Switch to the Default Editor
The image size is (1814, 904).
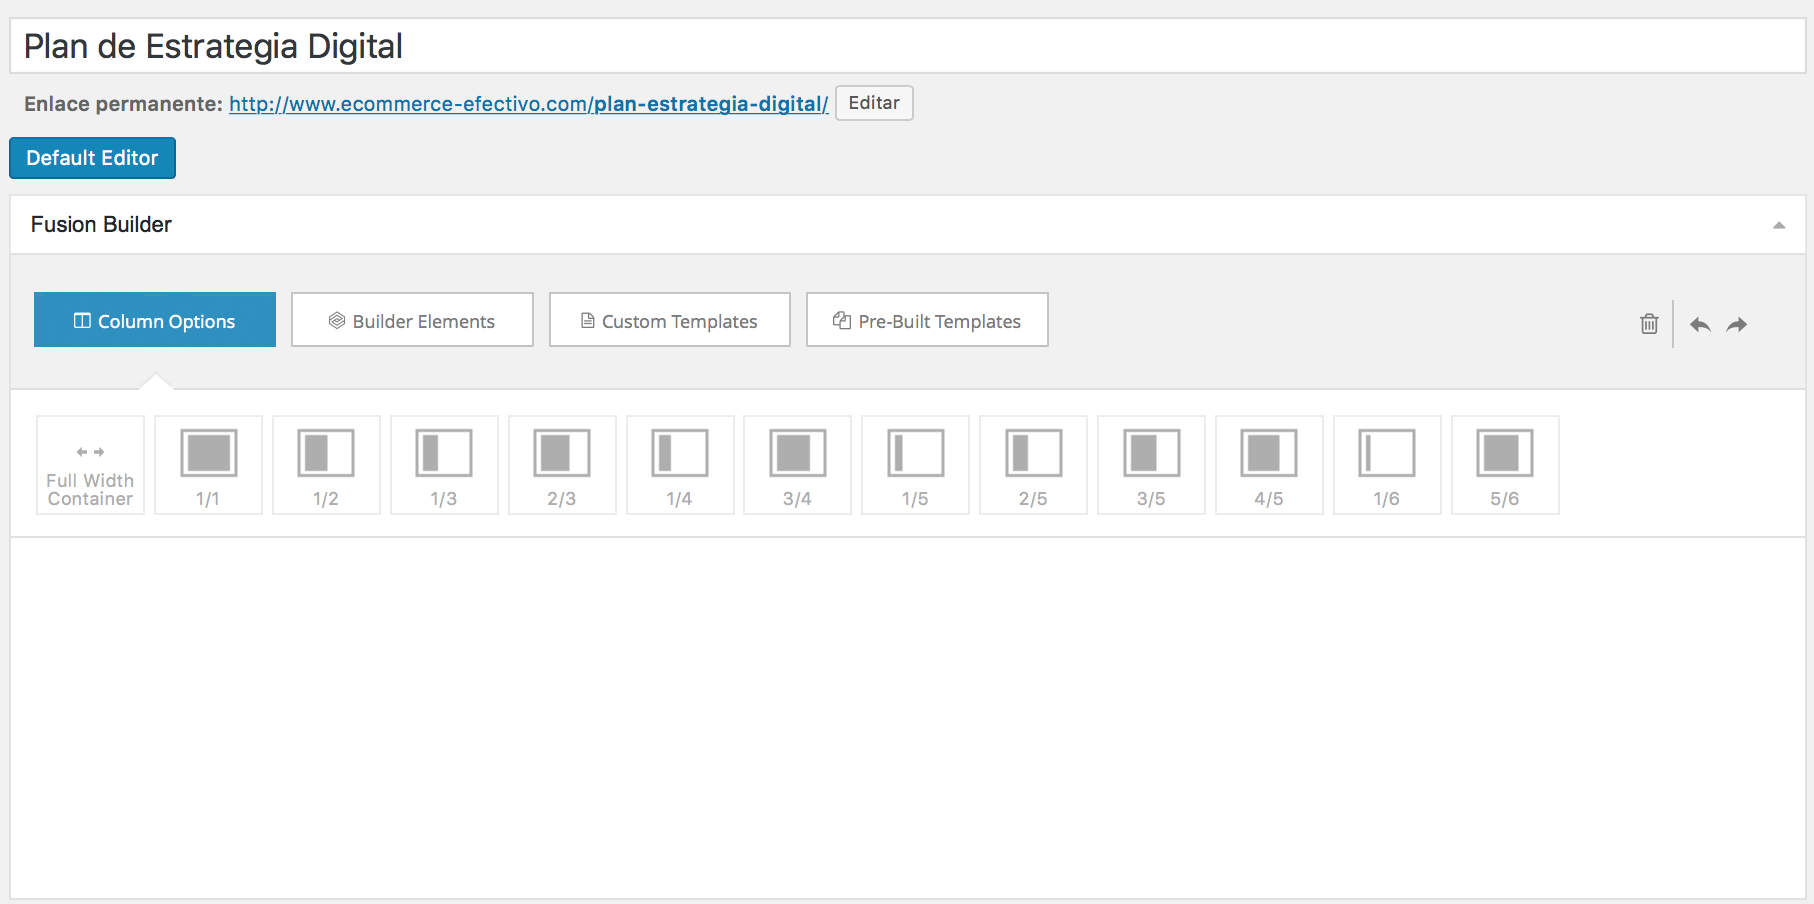click(x=92, y=158)
